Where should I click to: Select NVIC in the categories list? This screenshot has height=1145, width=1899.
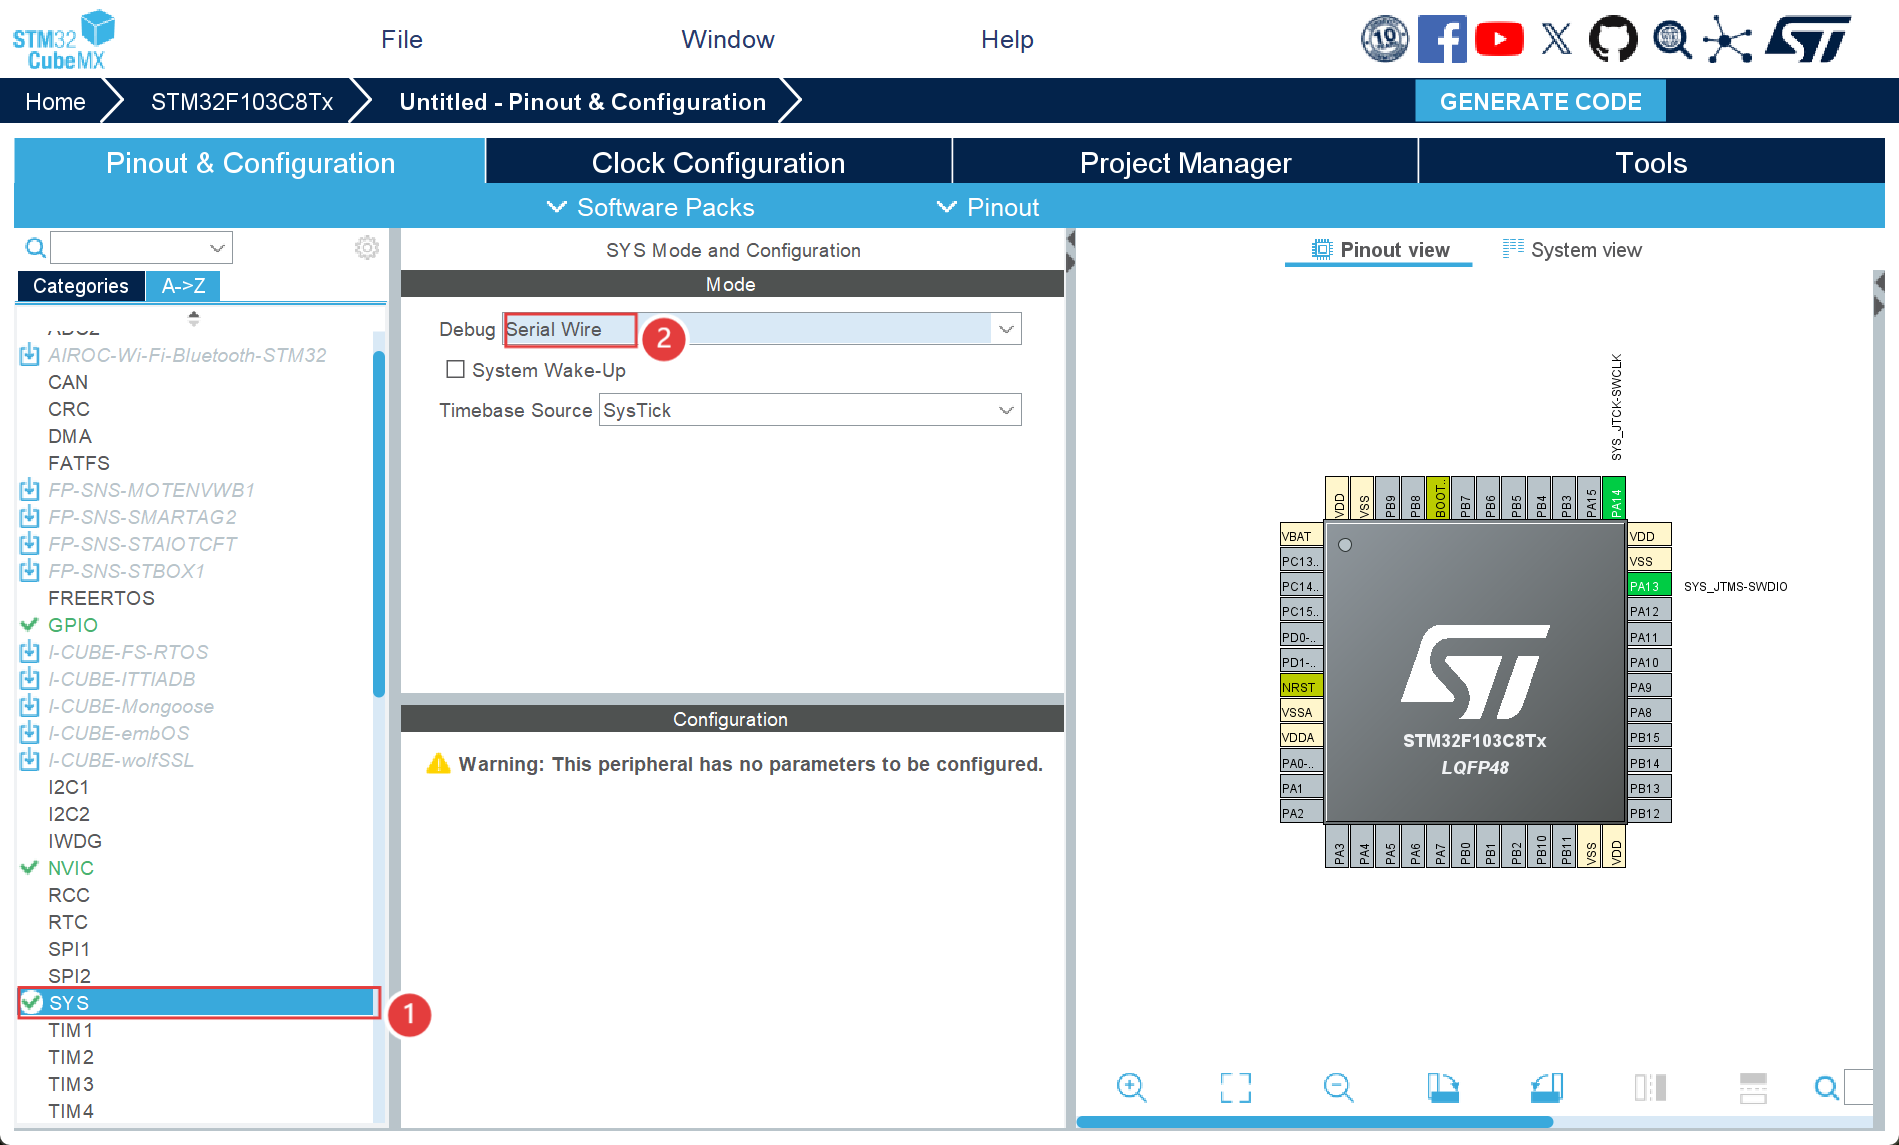tap(71, 868)
